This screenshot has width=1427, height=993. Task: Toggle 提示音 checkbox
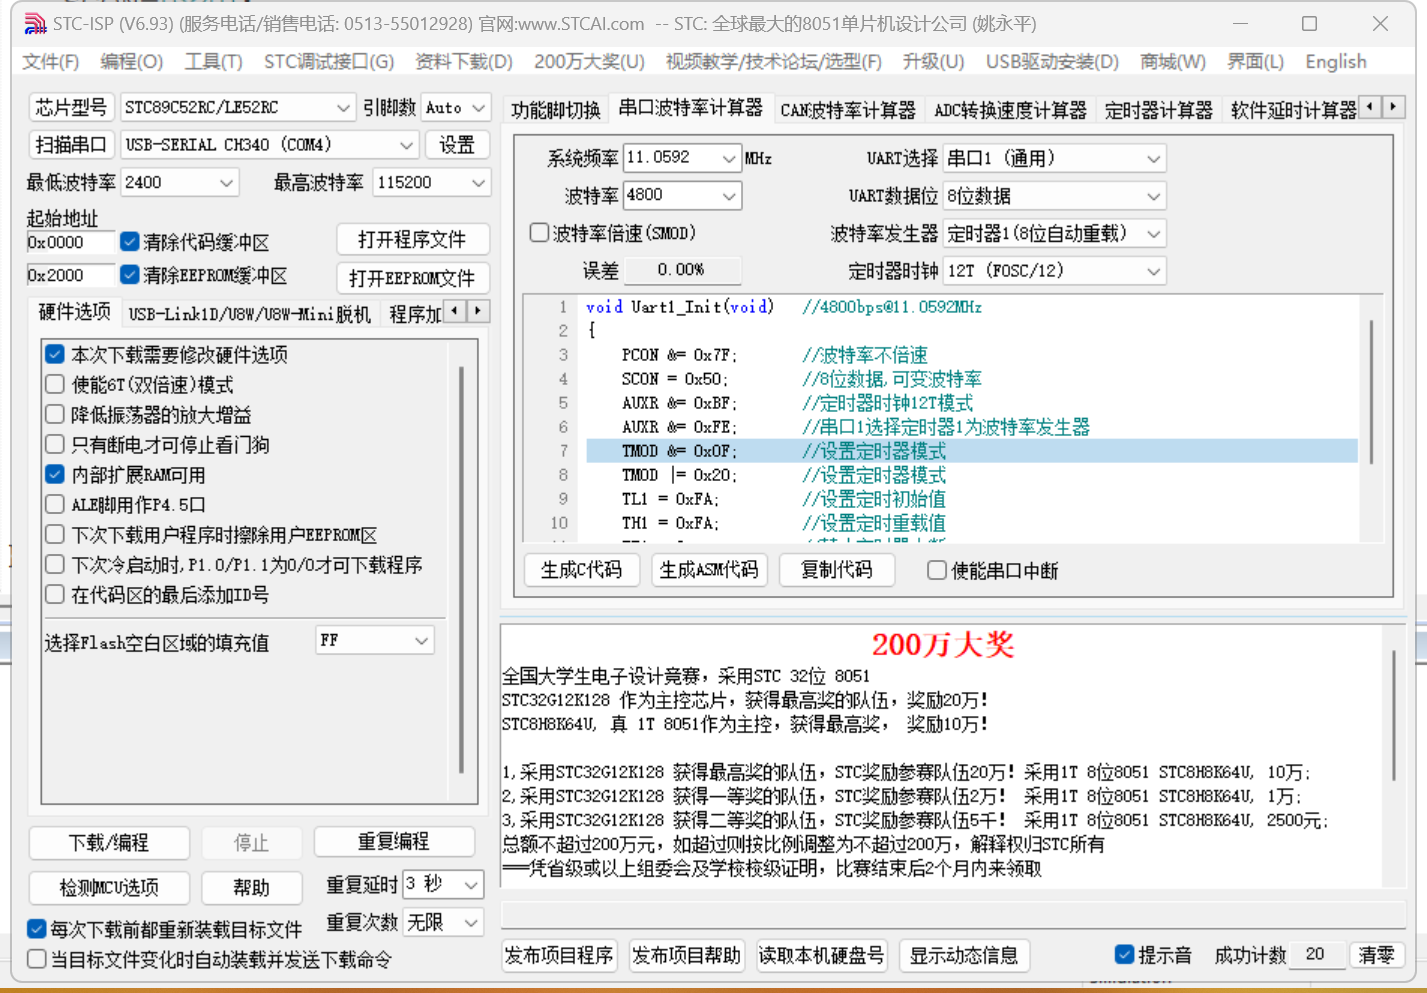pyautogui.click(x=1125, y=954)
